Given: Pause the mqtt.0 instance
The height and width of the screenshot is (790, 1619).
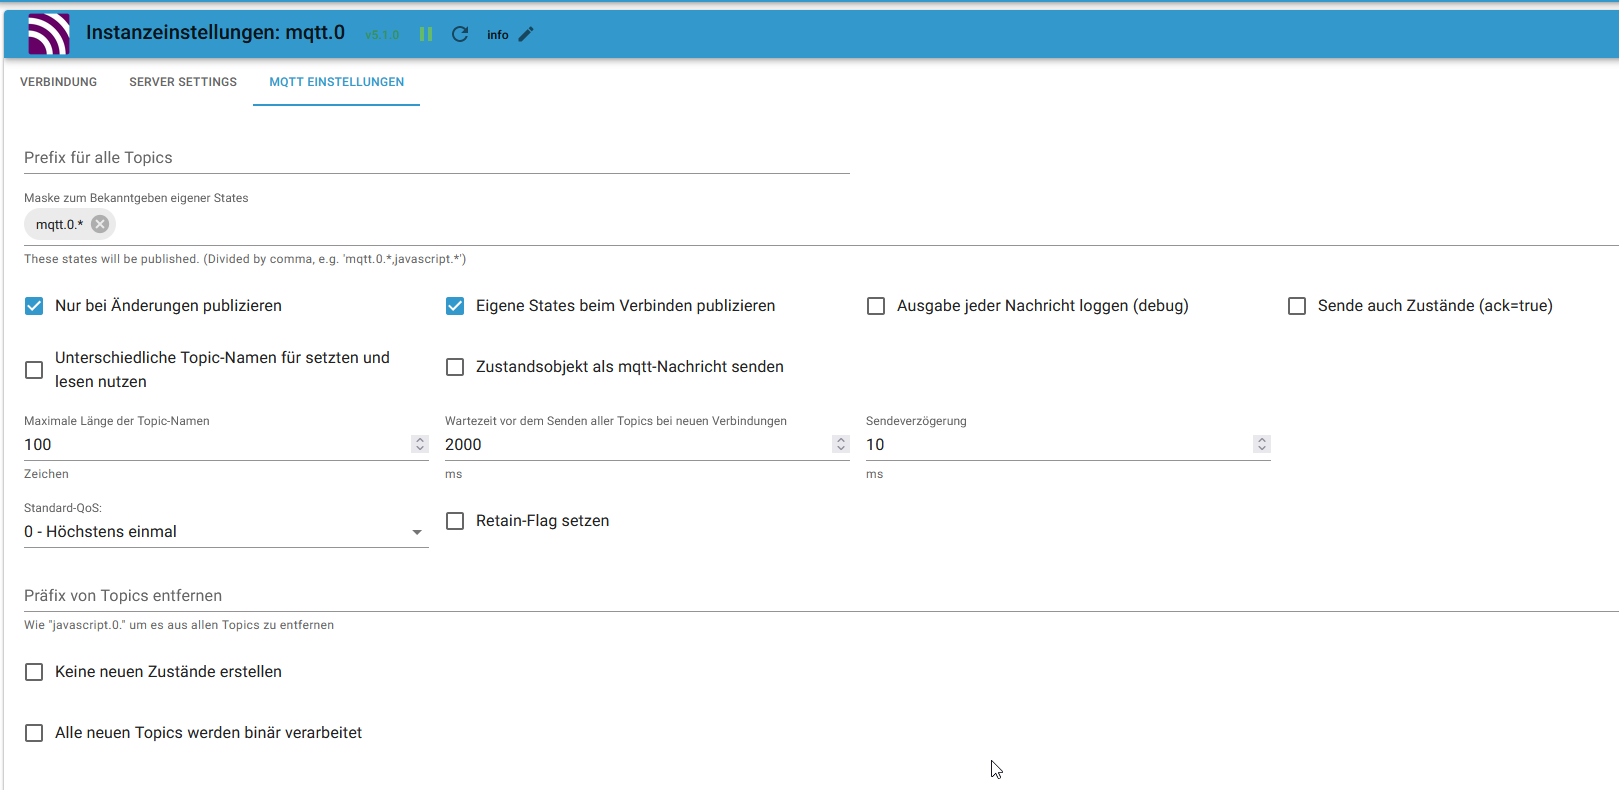Looking at the screenshot, I should (426, 34).
